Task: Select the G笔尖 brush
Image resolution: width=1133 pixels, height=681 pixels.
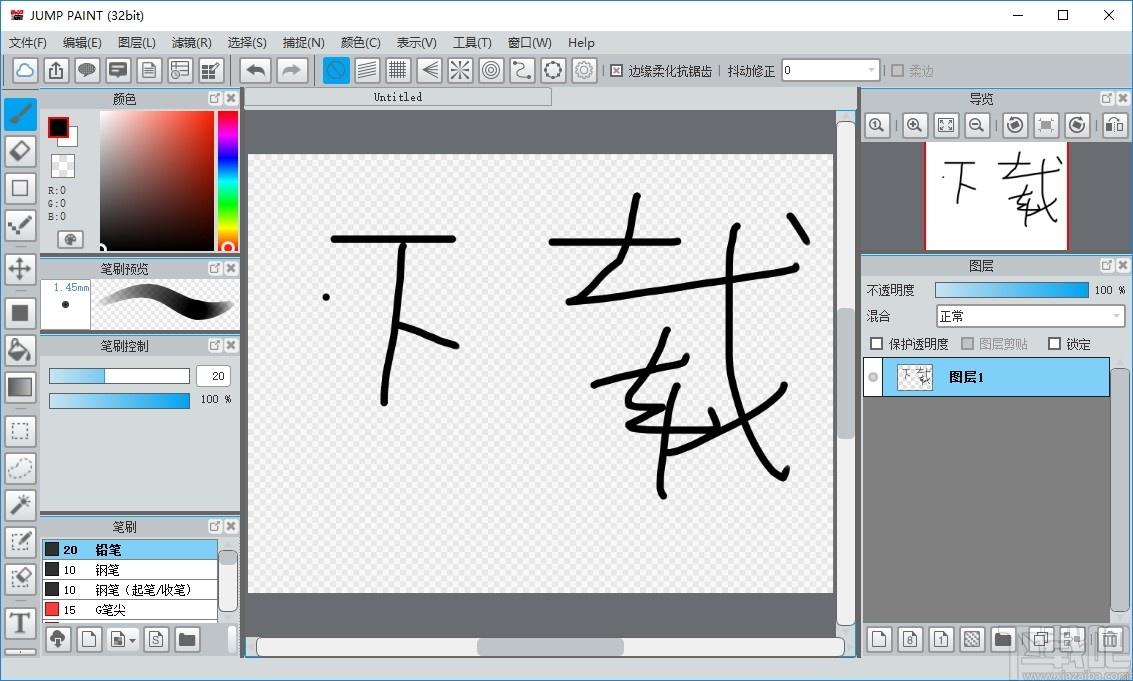Action: (130, 610)
